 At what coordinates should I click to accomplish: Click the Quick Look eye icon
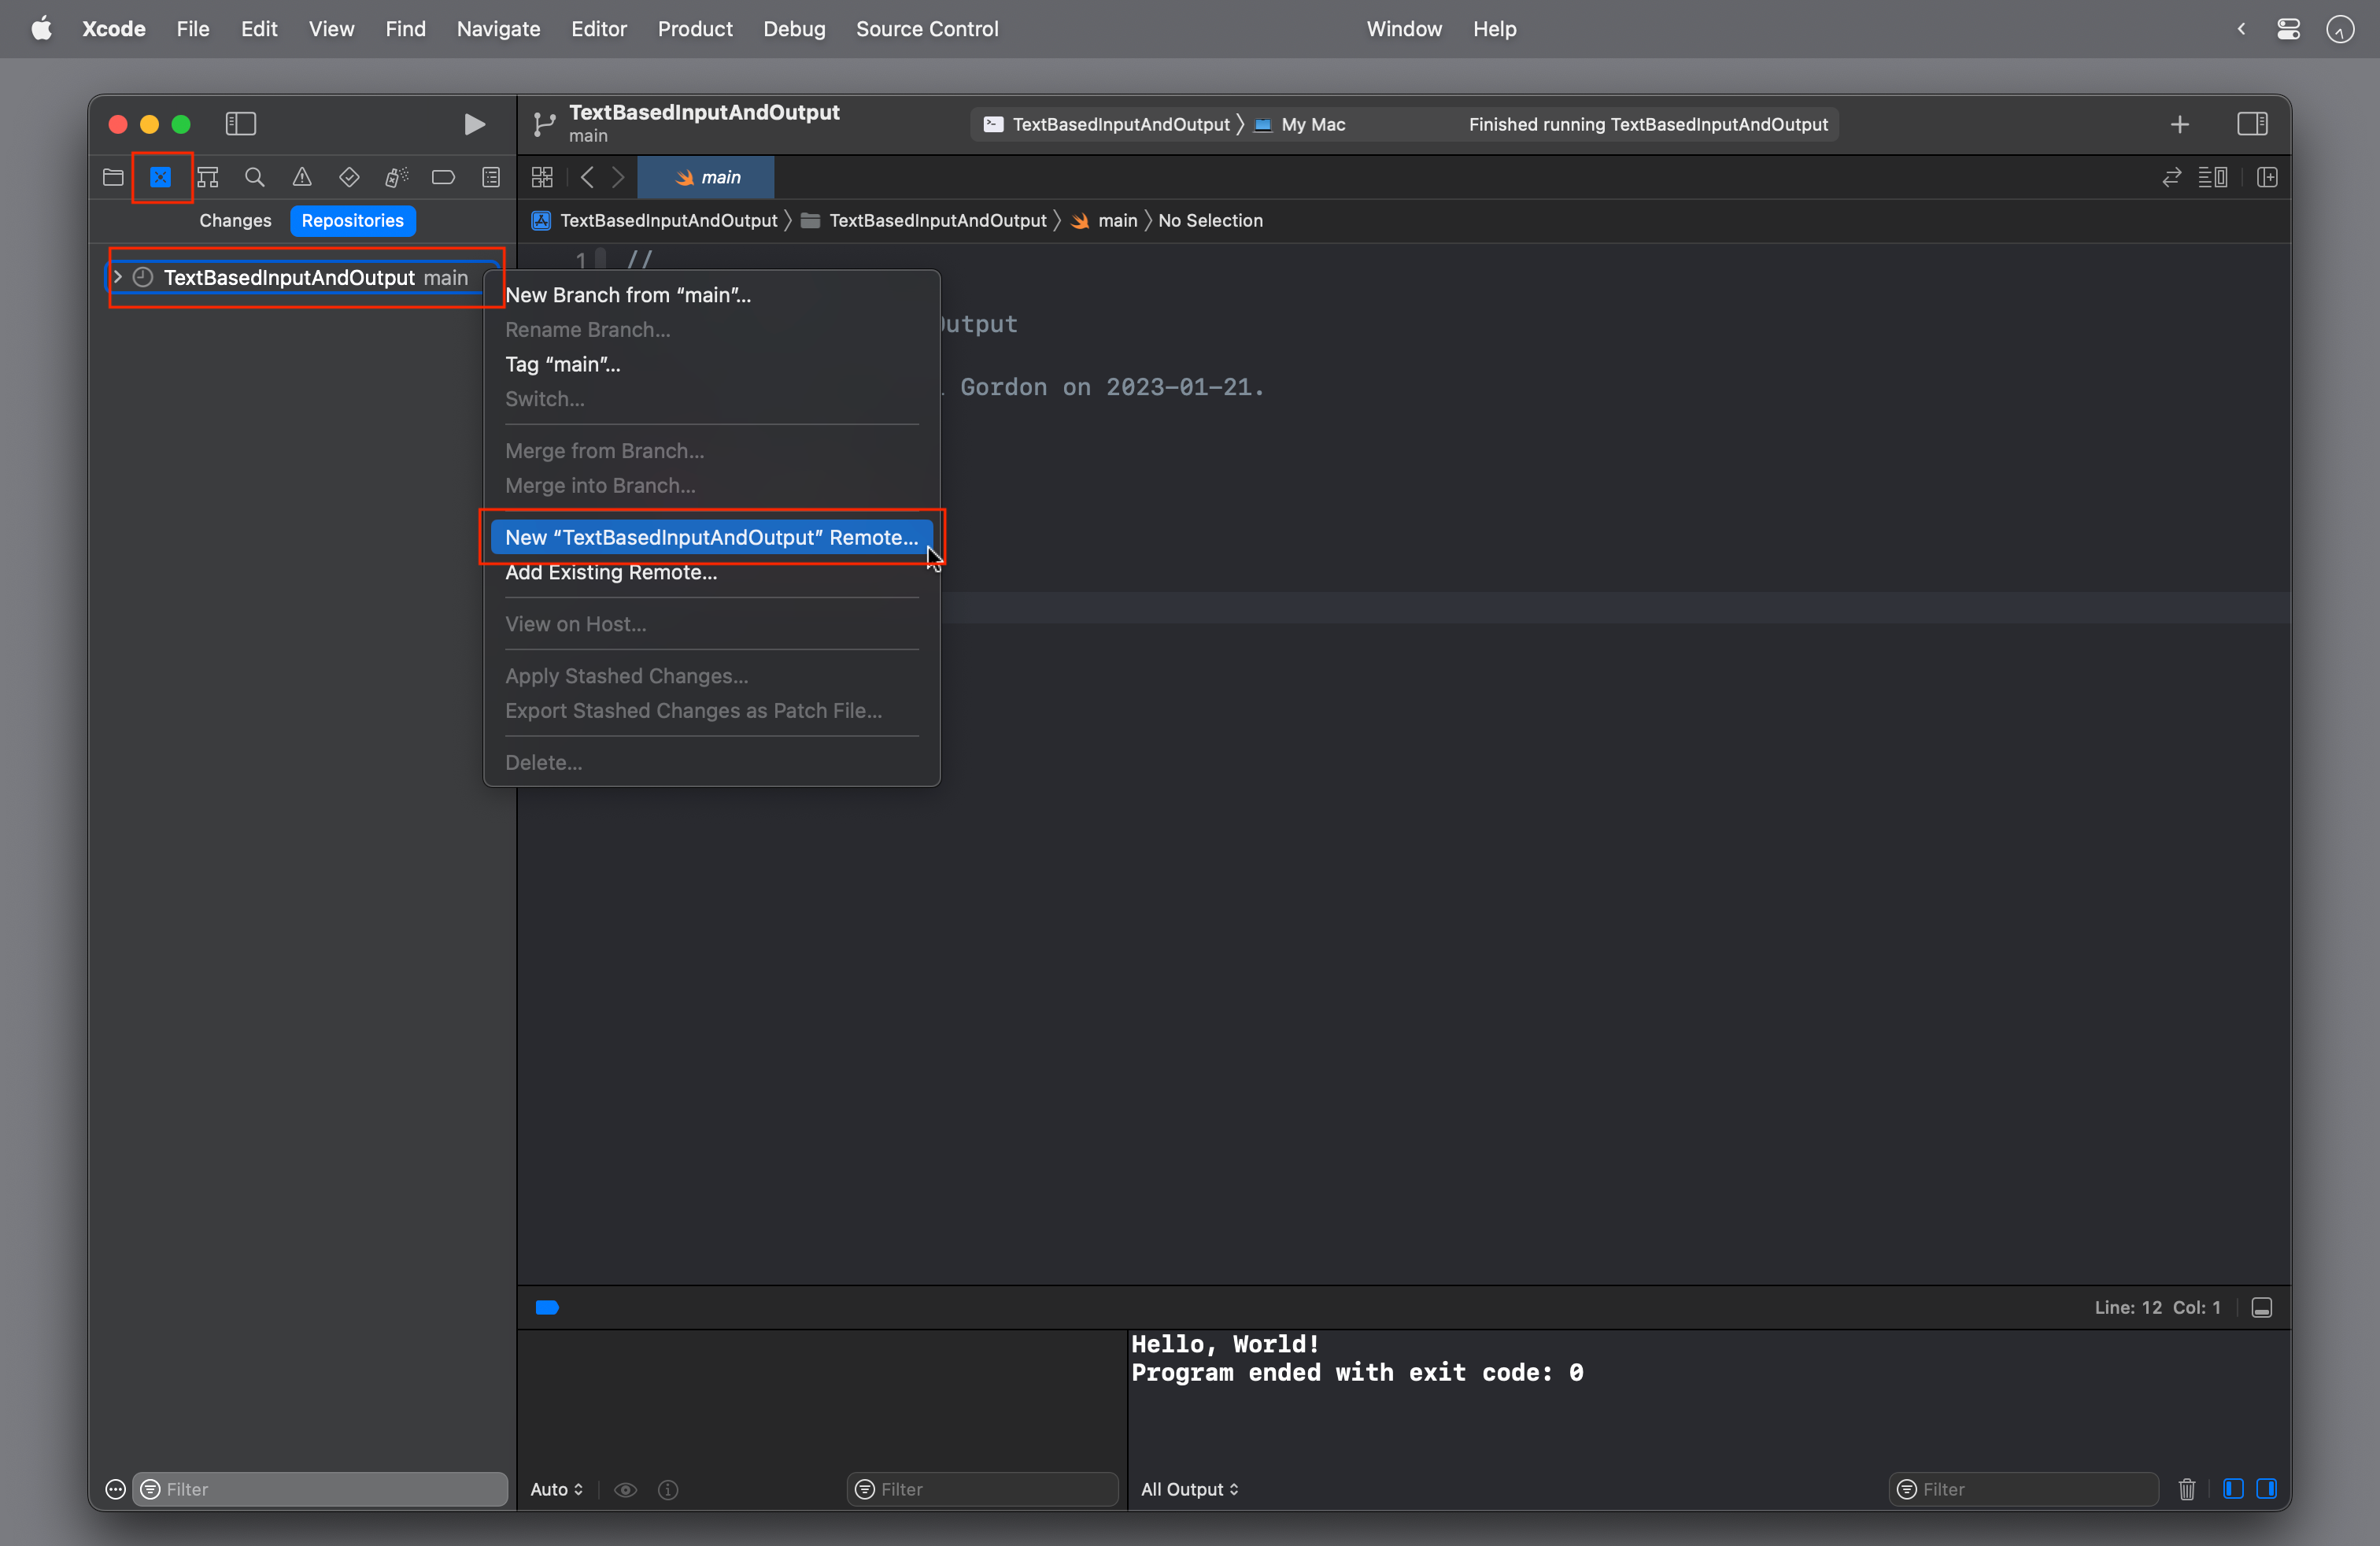click(x=626, y=1490)
